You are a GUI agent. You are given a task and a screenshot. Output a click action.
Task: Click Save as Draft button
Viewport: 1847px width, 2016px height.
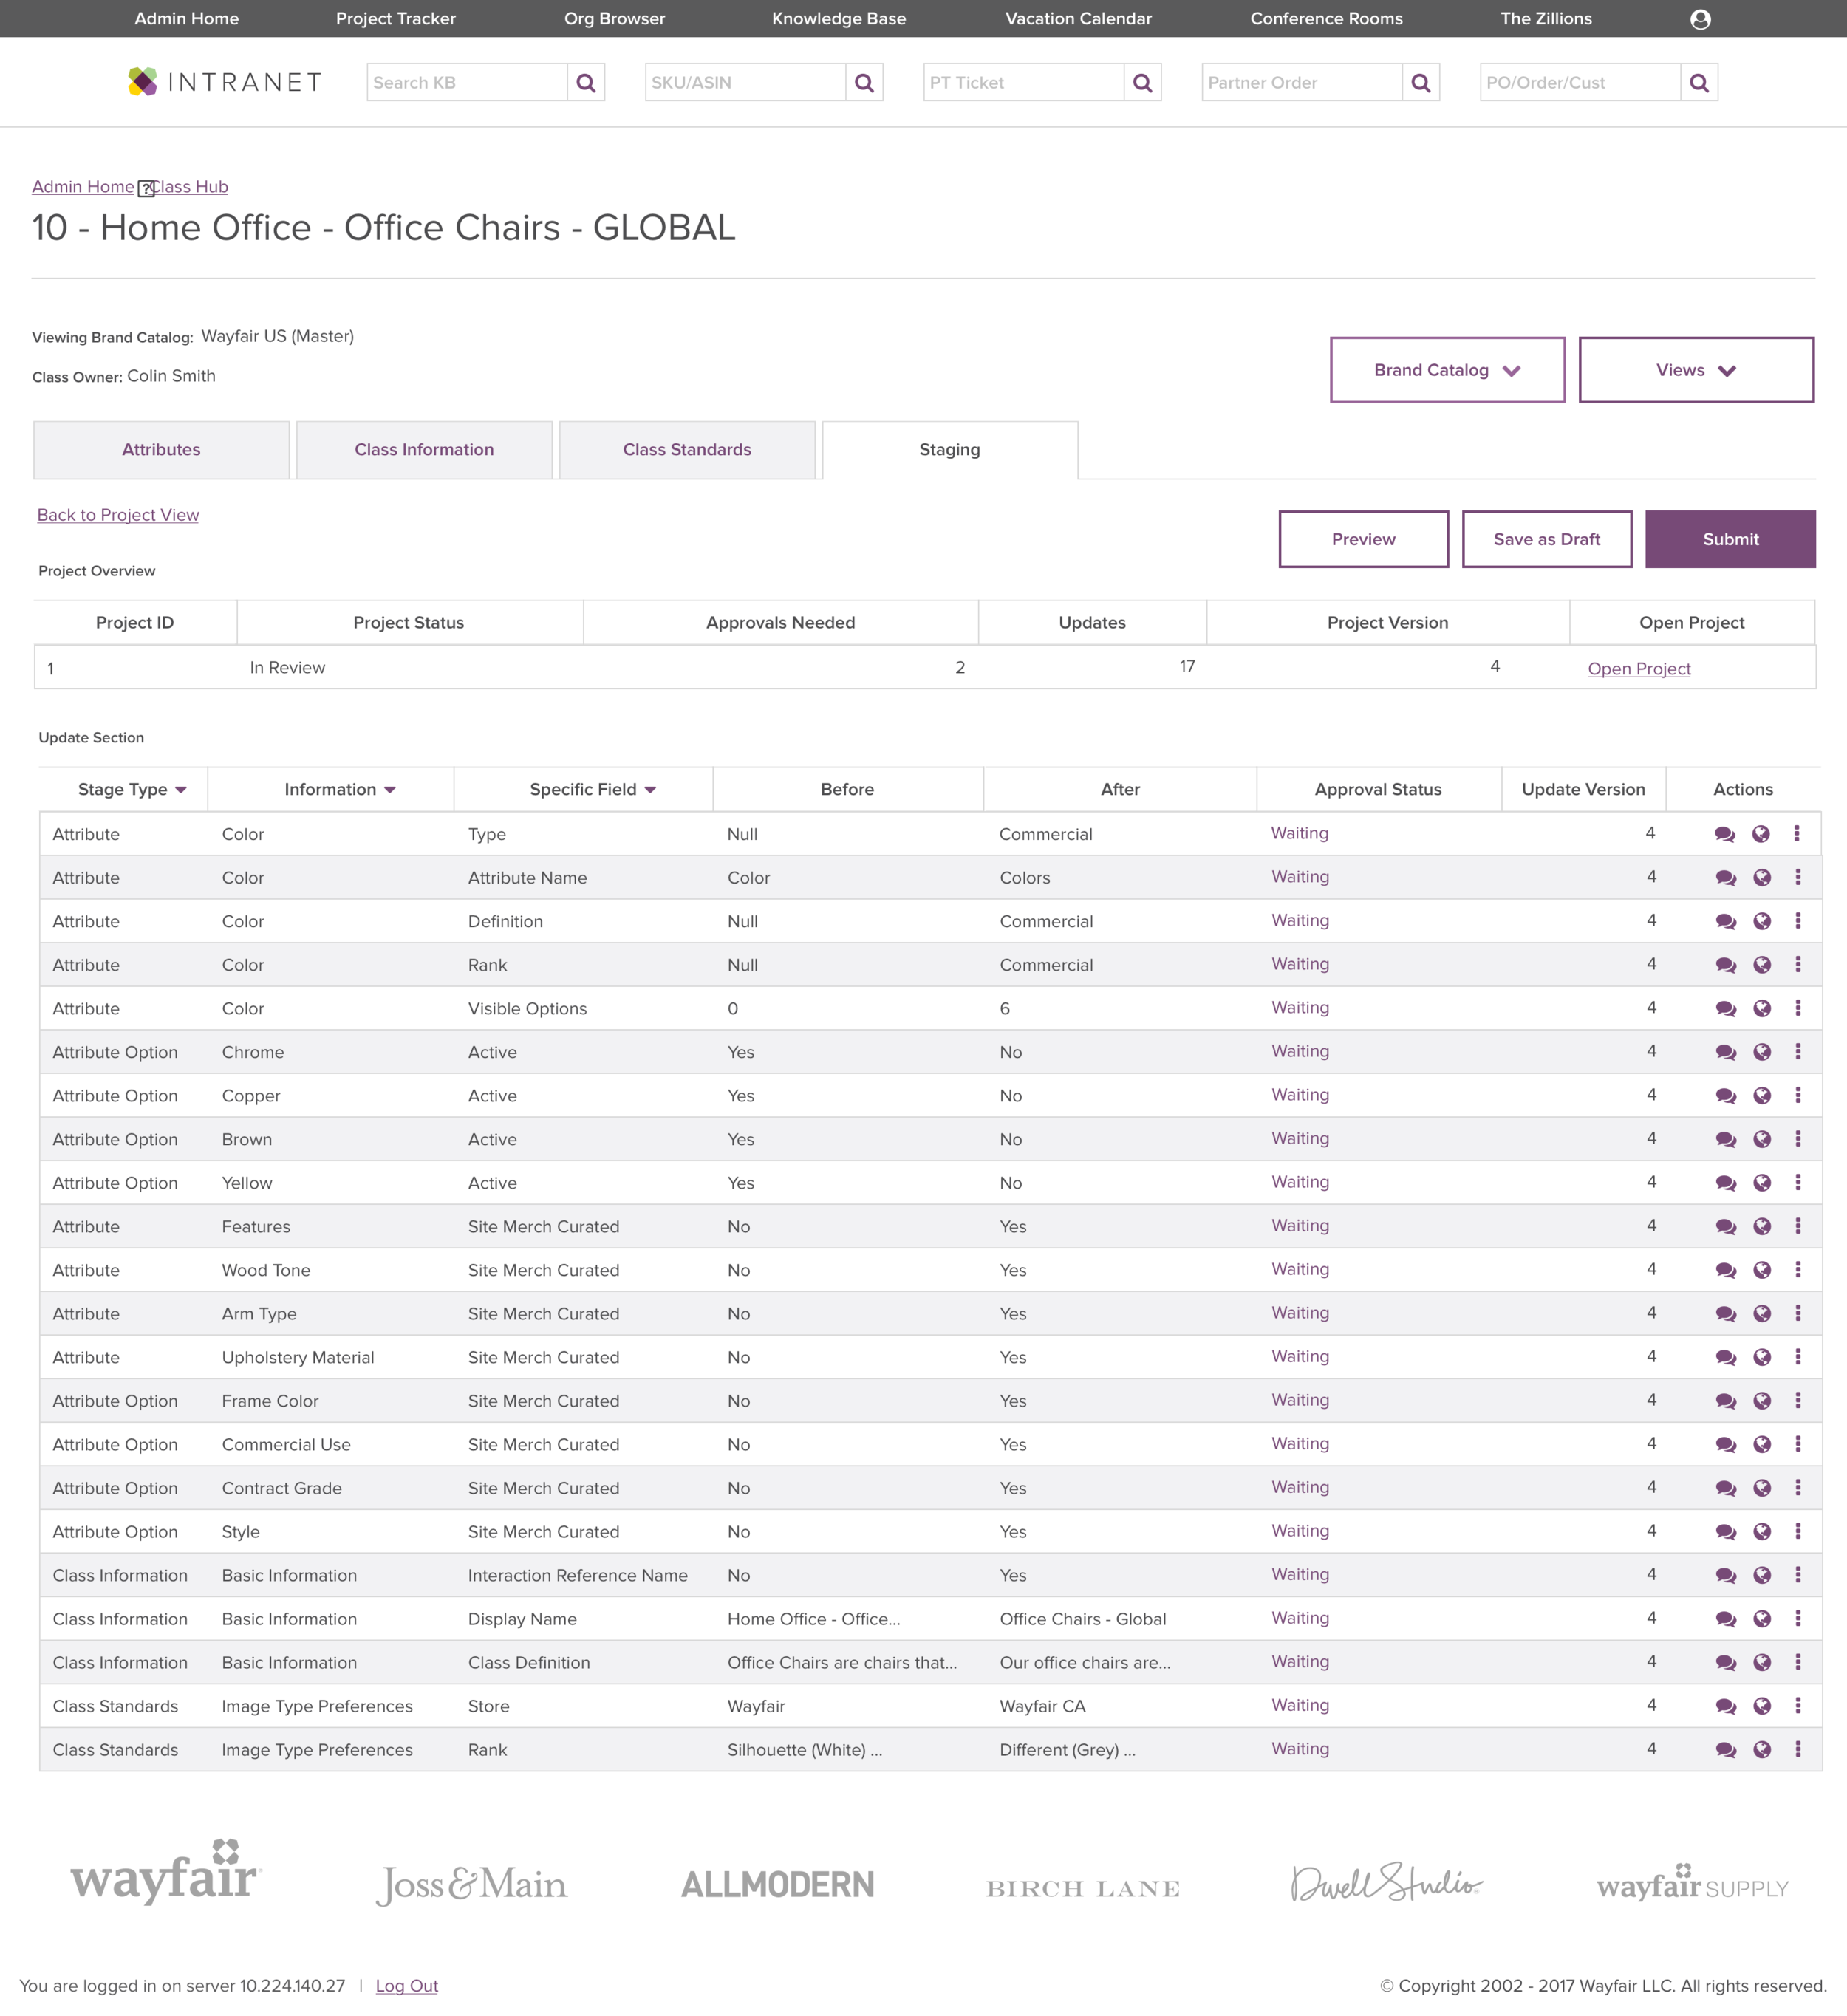[x=1547, y=539]
